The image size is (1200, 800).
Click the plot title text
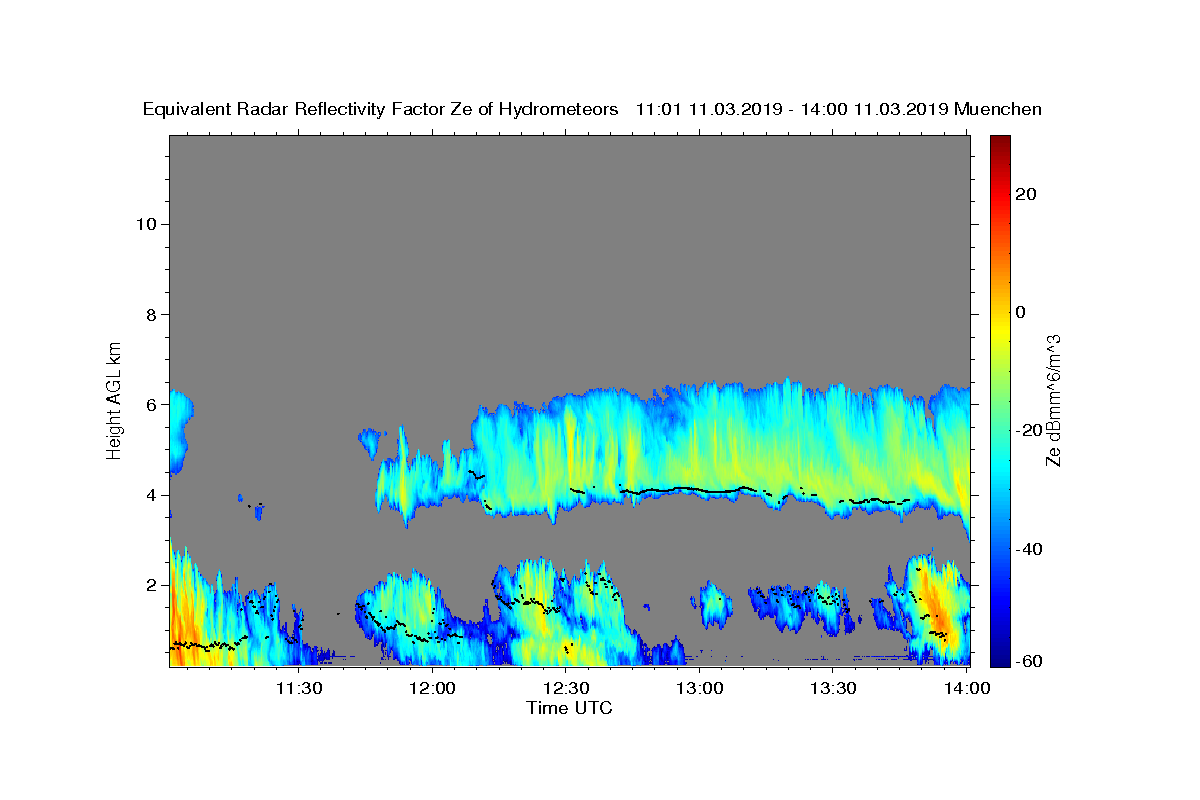point(592,110)
